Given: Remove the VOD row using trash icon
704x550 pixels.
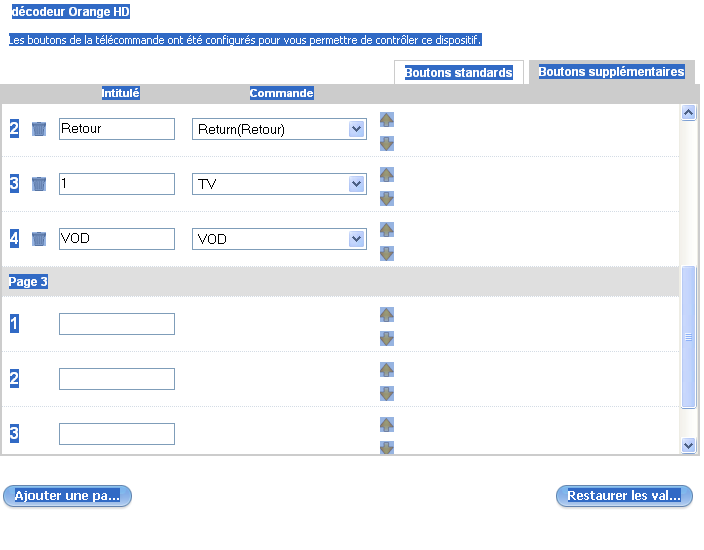Looking at the screenshot, I should click(x=39, y=239).
